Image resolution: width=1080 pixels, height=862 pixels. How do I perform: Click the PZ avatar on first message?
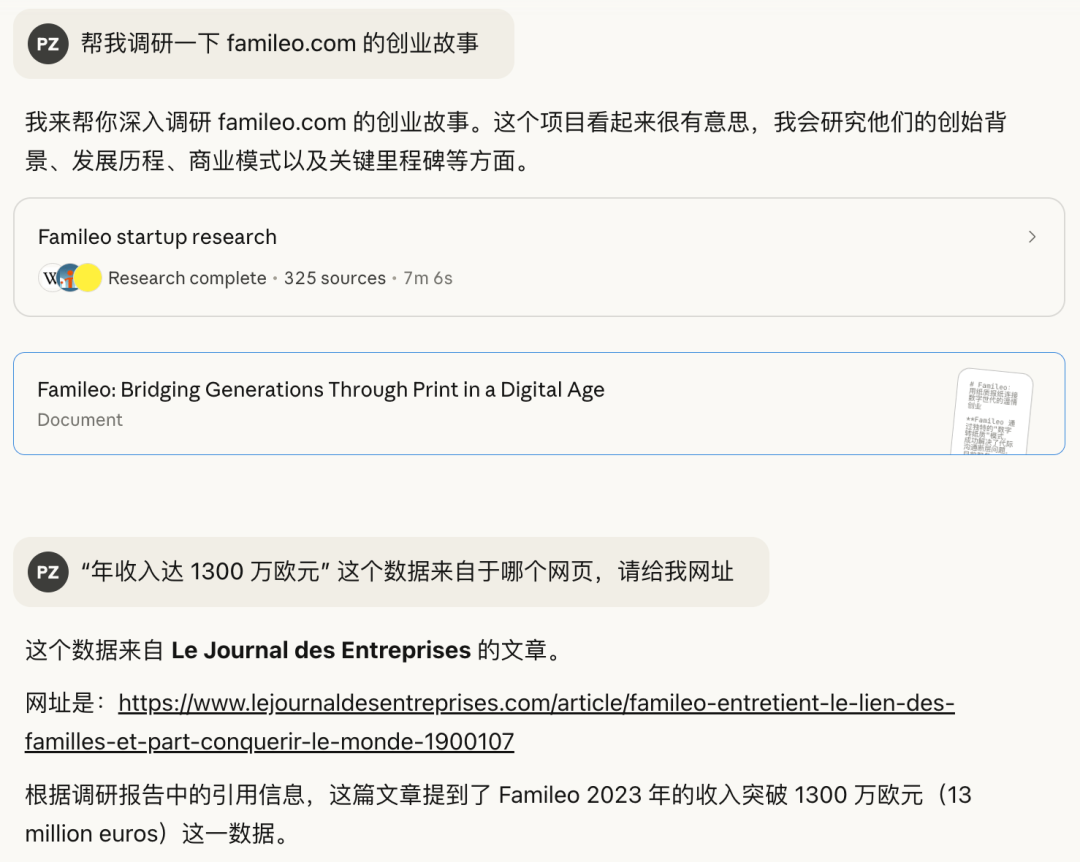pos(48,44)
